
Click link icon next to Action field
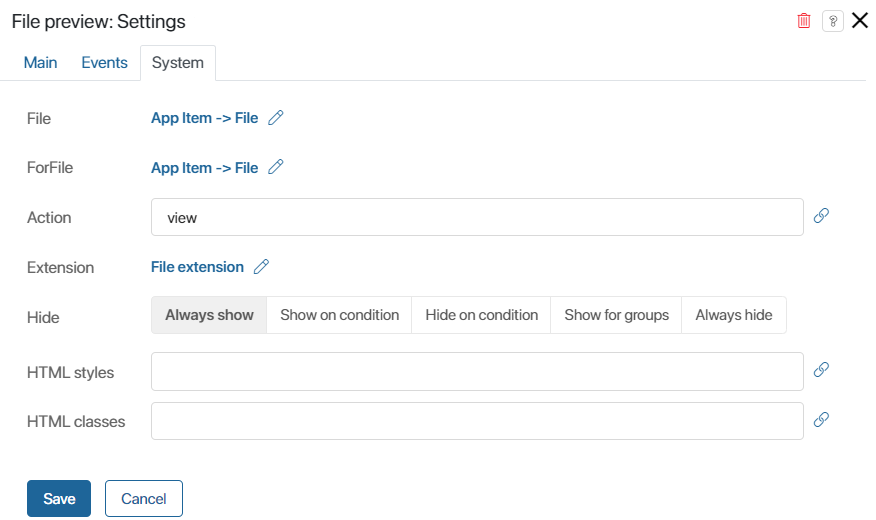[x=821, y=216]
